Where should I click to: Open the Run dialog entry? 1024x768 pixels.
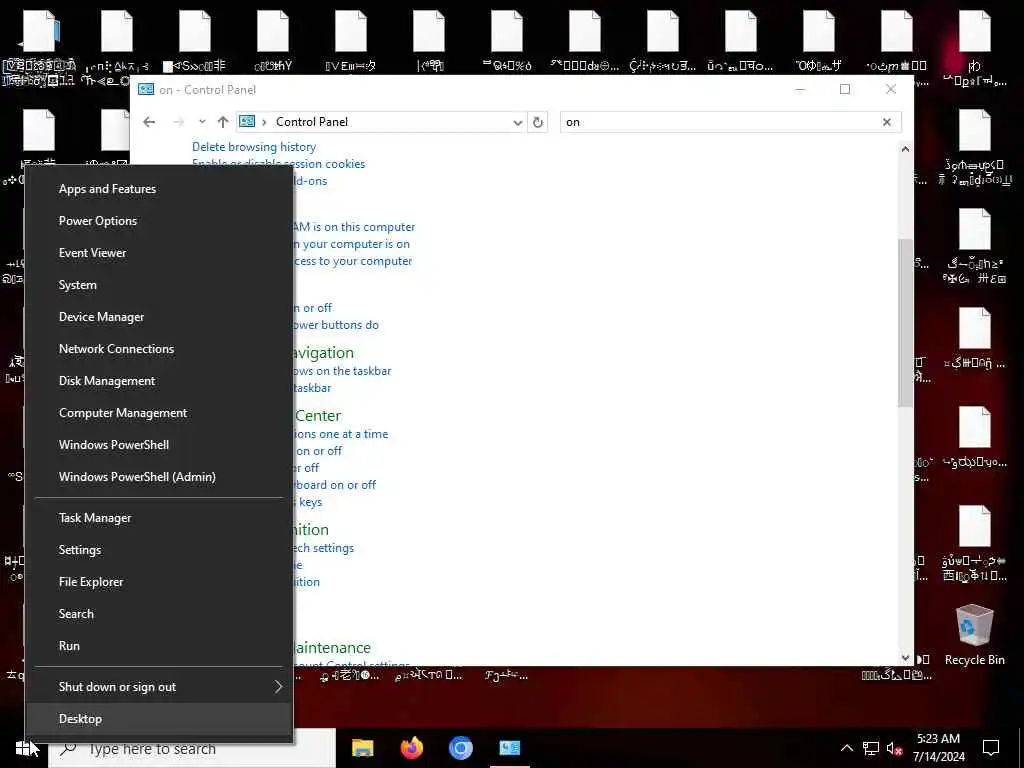click(x=159, y=646)
